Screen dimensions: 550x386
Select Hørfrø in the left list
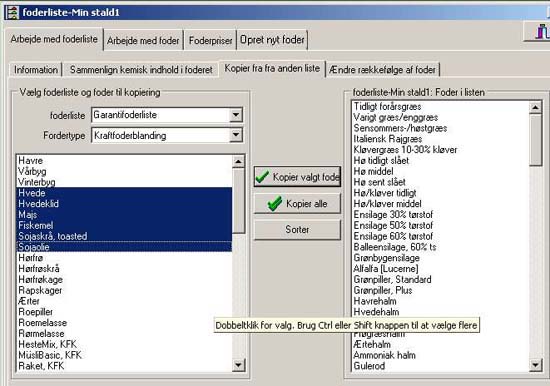pyautogui.click(x=124, y=258)
